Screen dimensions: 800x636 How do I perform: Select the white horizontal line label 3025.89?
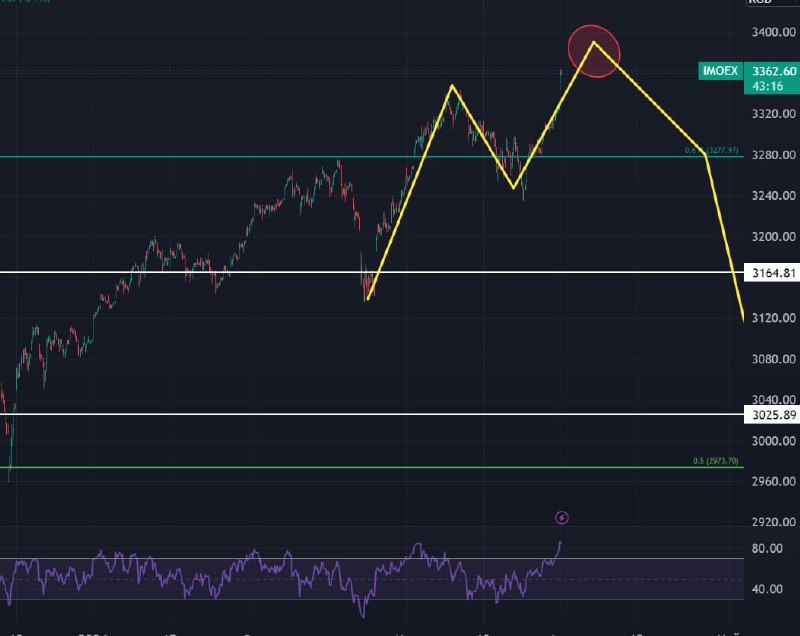(773, 415)
